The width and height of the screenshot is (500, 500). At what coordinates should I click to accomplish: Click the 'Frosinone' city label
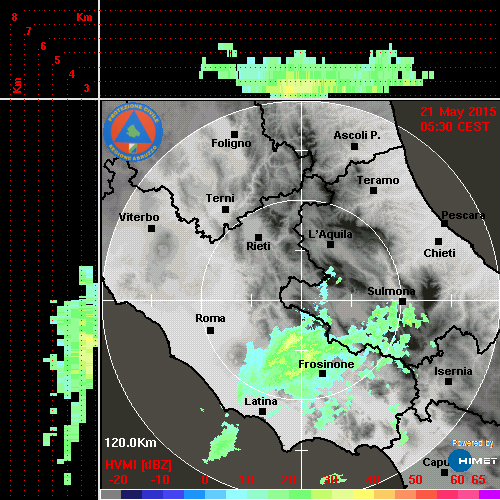point(326,364)
